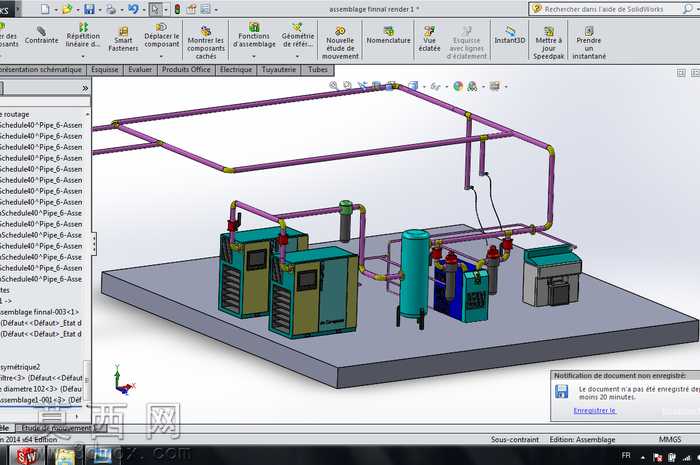Open the Produits Office tab
This screenshot has height=465, width=700.
[186, 70]
